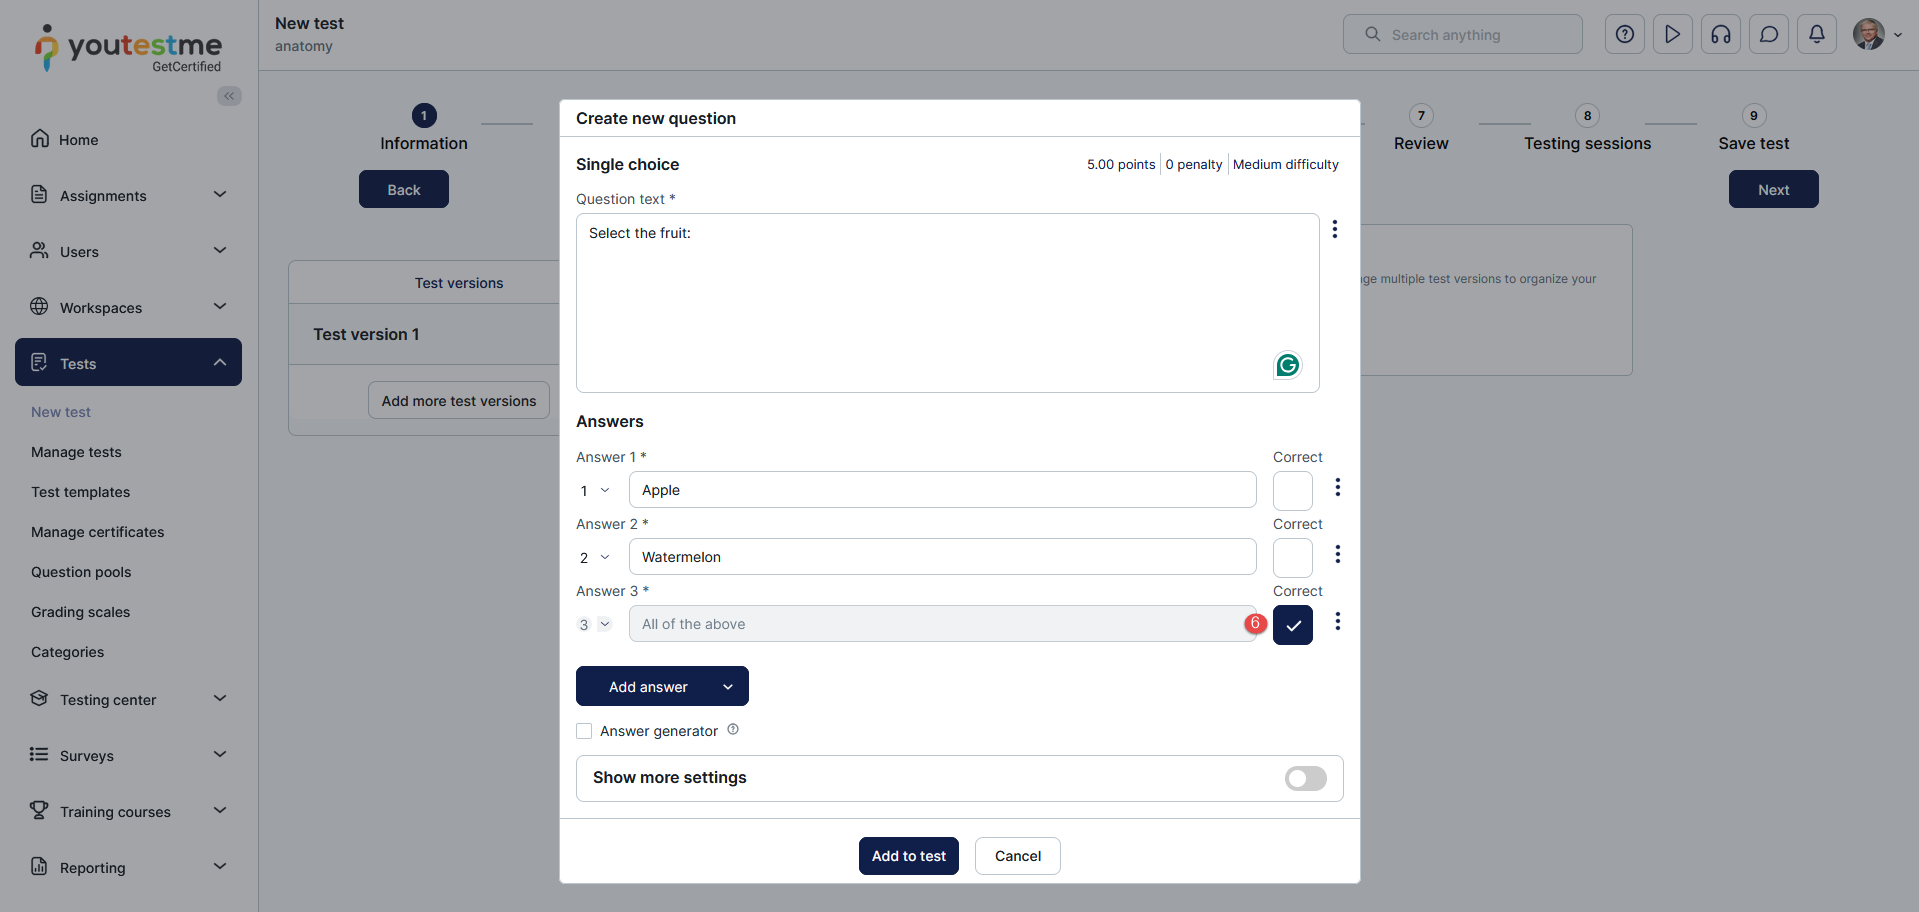Enable the Answer generator checkbox
Screen dimensions: 1919x912
click(x=584, y=731)
